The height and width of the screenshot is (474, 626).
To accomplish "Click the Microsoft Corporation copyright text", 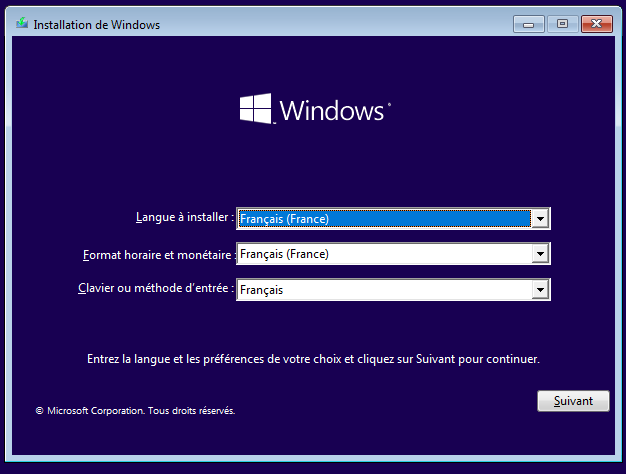I will coord(135,411).
